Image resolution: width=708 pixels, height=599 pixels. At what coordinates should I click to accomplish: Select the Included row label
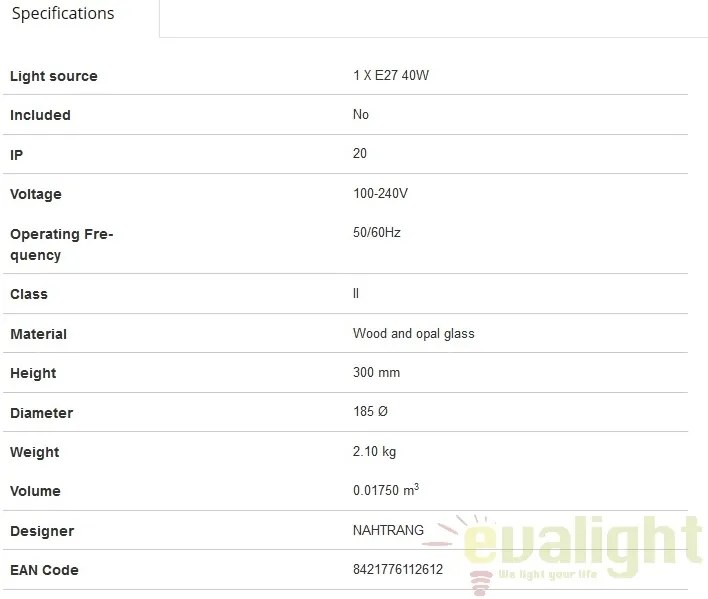coord(40,115)
